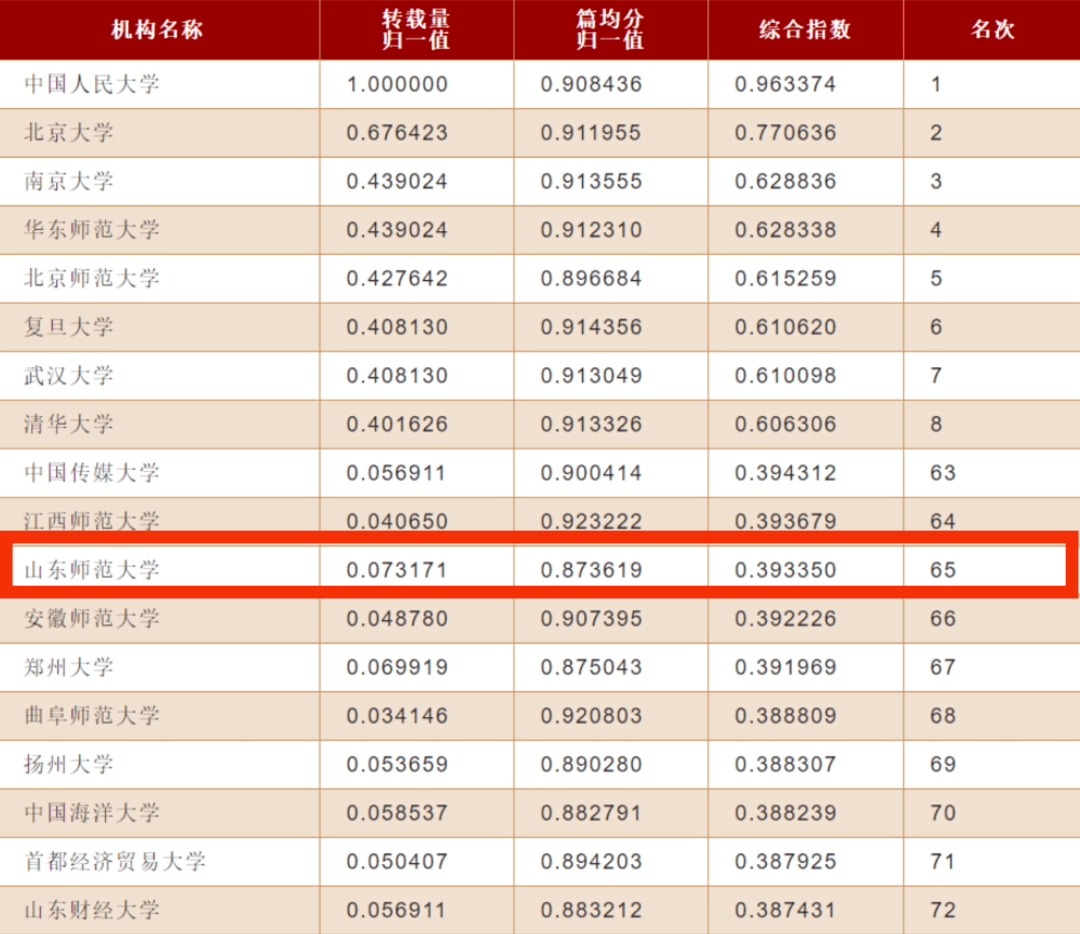Click the index value 0.628836
This screenshot has width=1080, height=934.
pos(786,181)
